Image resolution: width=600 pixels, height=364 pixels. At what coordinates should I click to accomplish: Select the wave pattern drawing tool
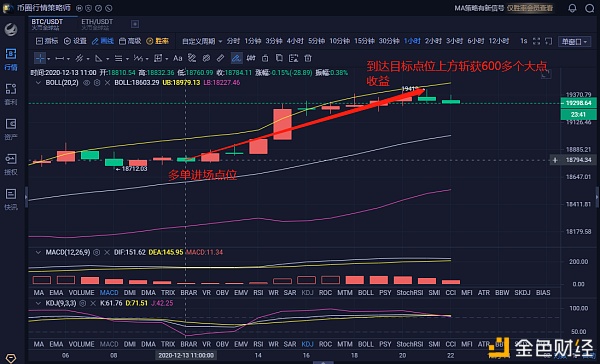pos(138,58)
